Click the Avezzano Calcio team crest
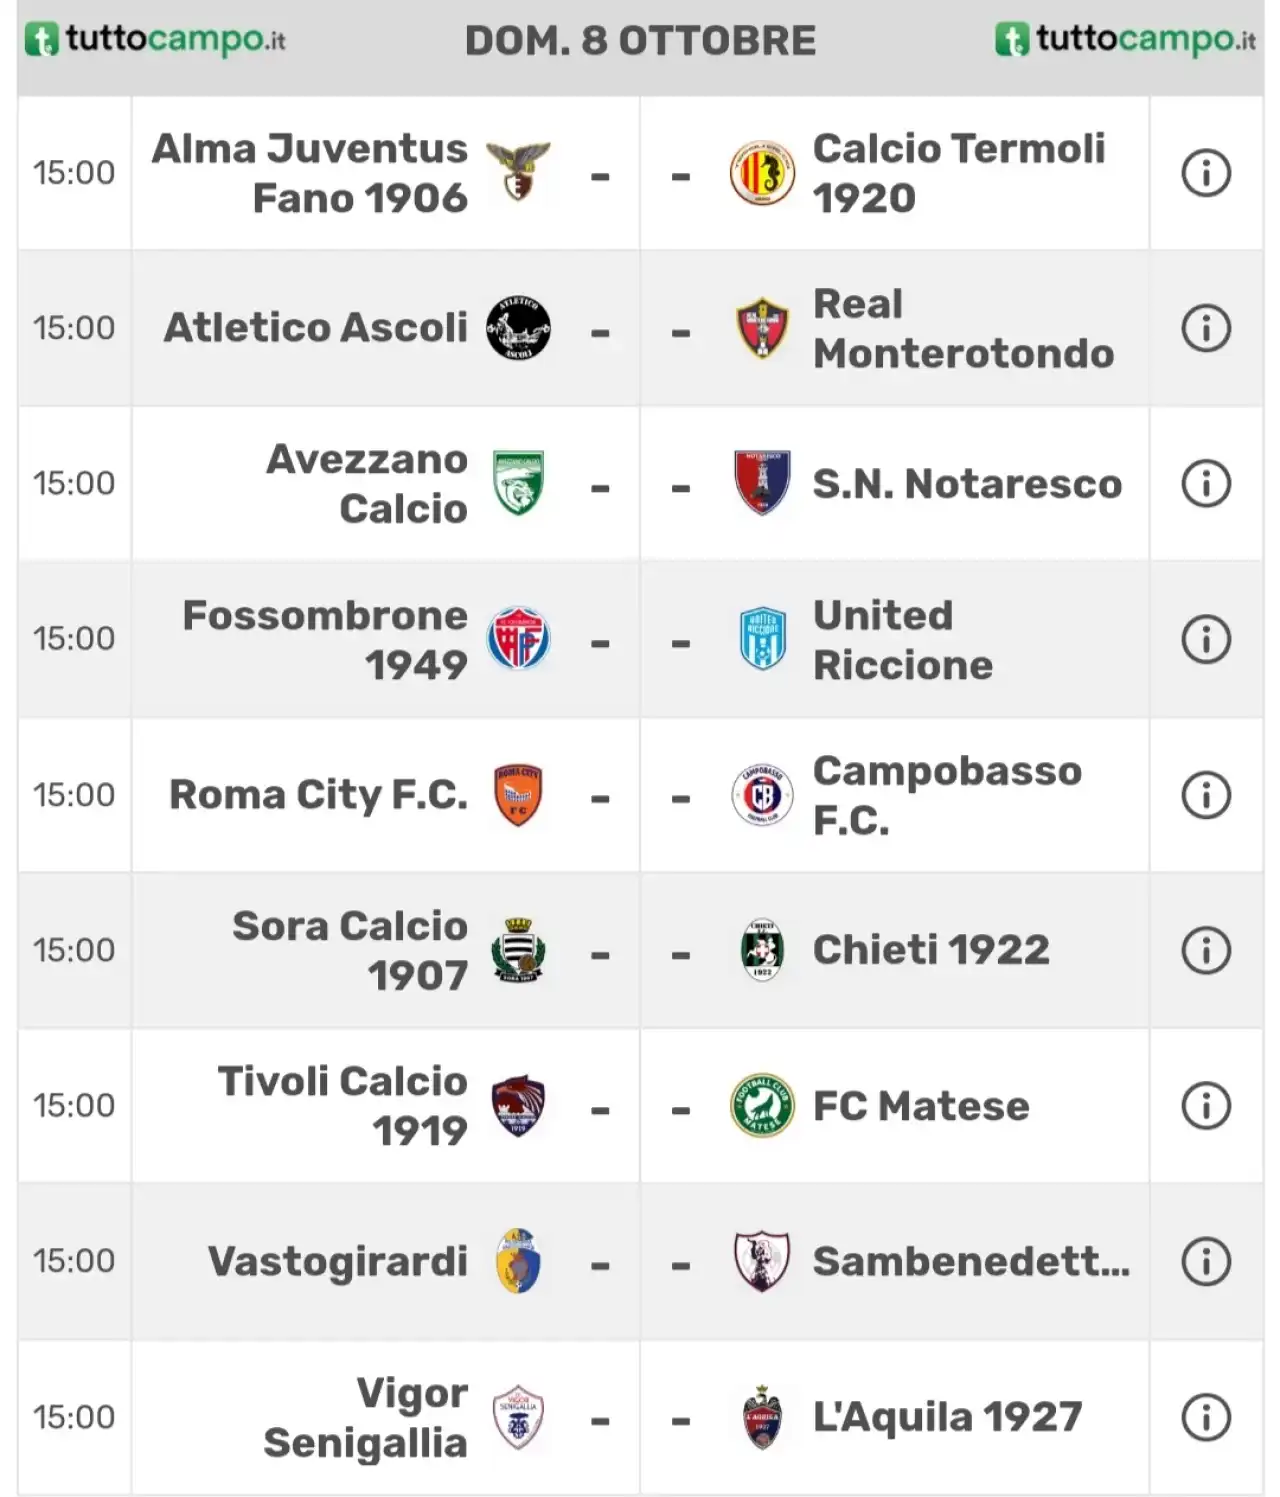 pyautogui.click(x=518, y=483)
